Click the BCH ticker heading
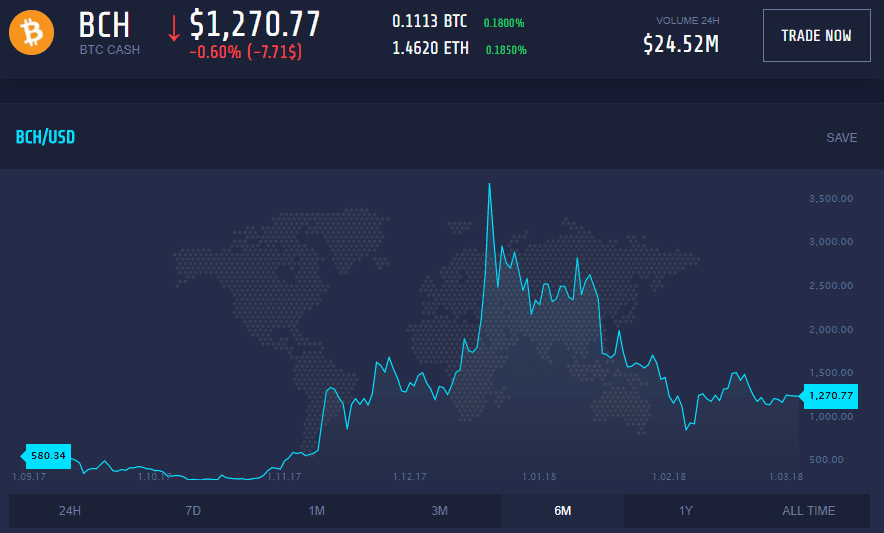884x533 pixels. [104, 25]
